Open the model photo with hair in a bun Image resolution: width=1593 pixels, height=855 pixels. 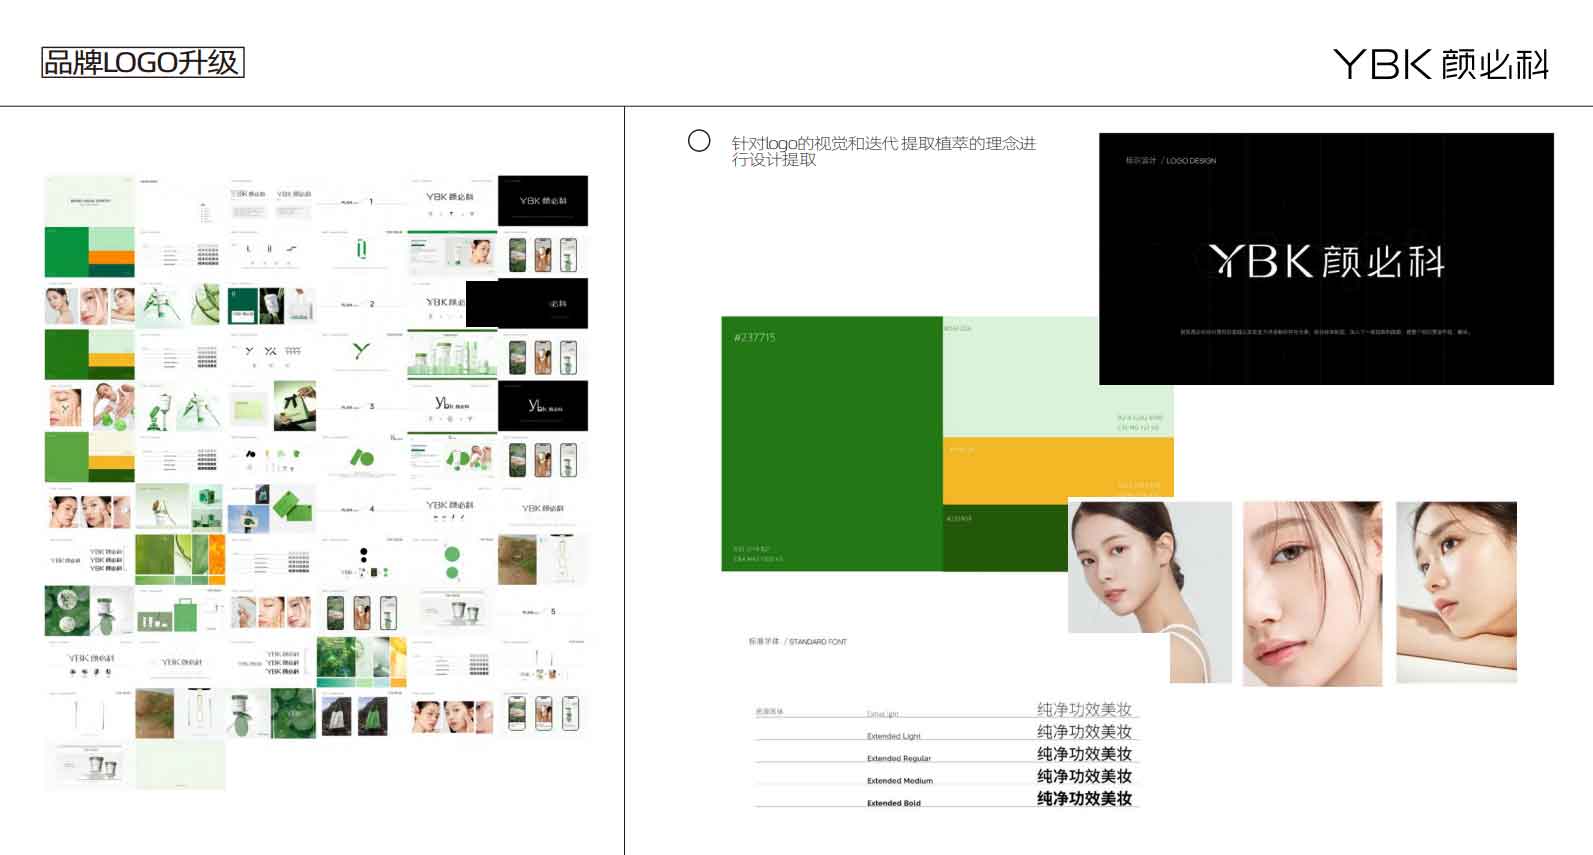click(x=1150, y=590)
